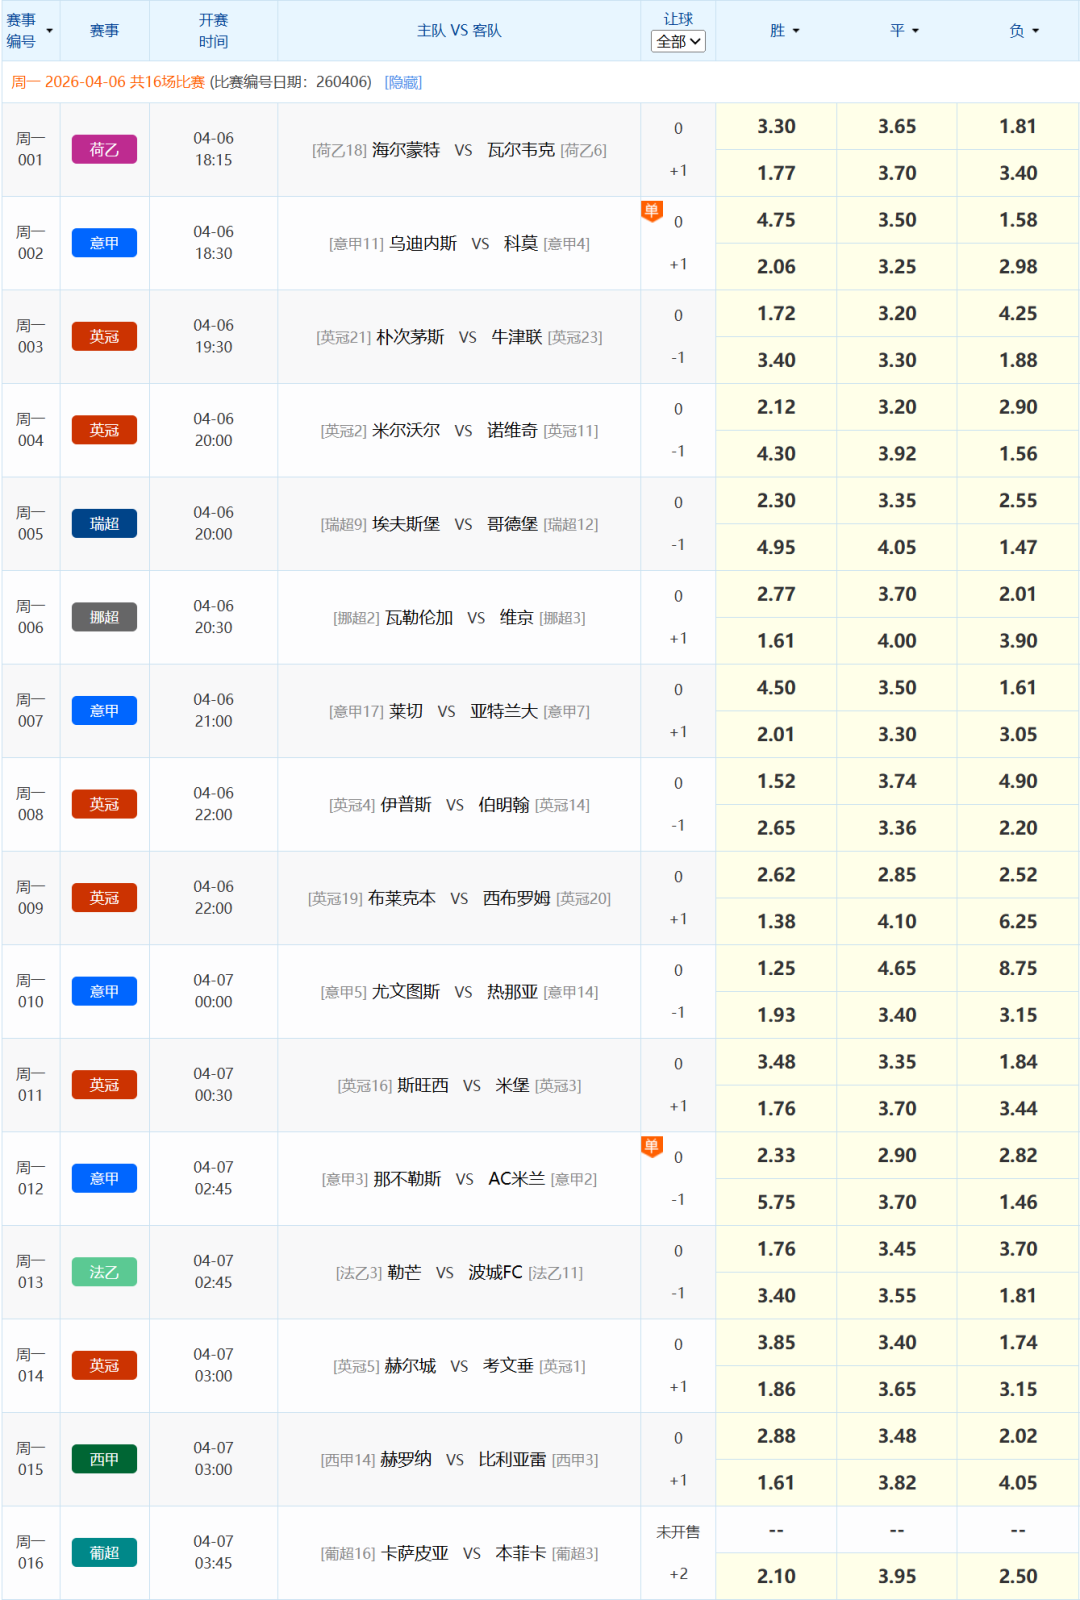Viewport: 1080px width, 1600px height.
Task: Click team name 本菲卡 in match 016
Action: [x=521, y=1553]
